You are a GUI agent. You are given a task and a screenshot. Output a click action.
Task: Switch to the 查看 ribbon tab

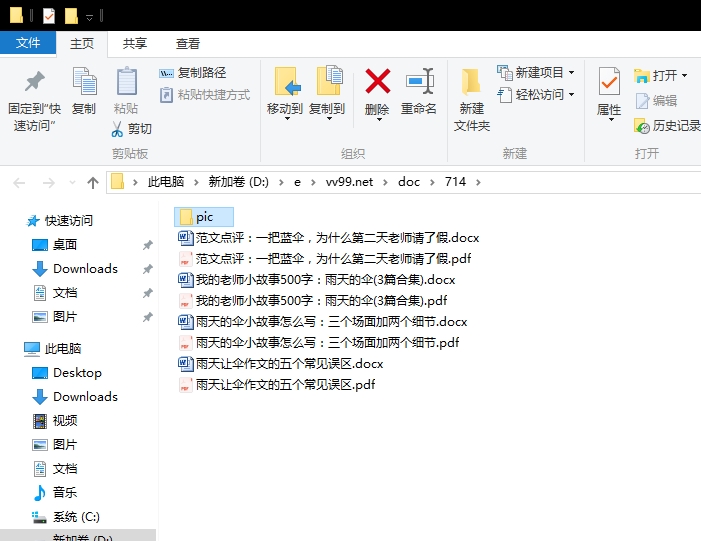[x=187, y=43]
